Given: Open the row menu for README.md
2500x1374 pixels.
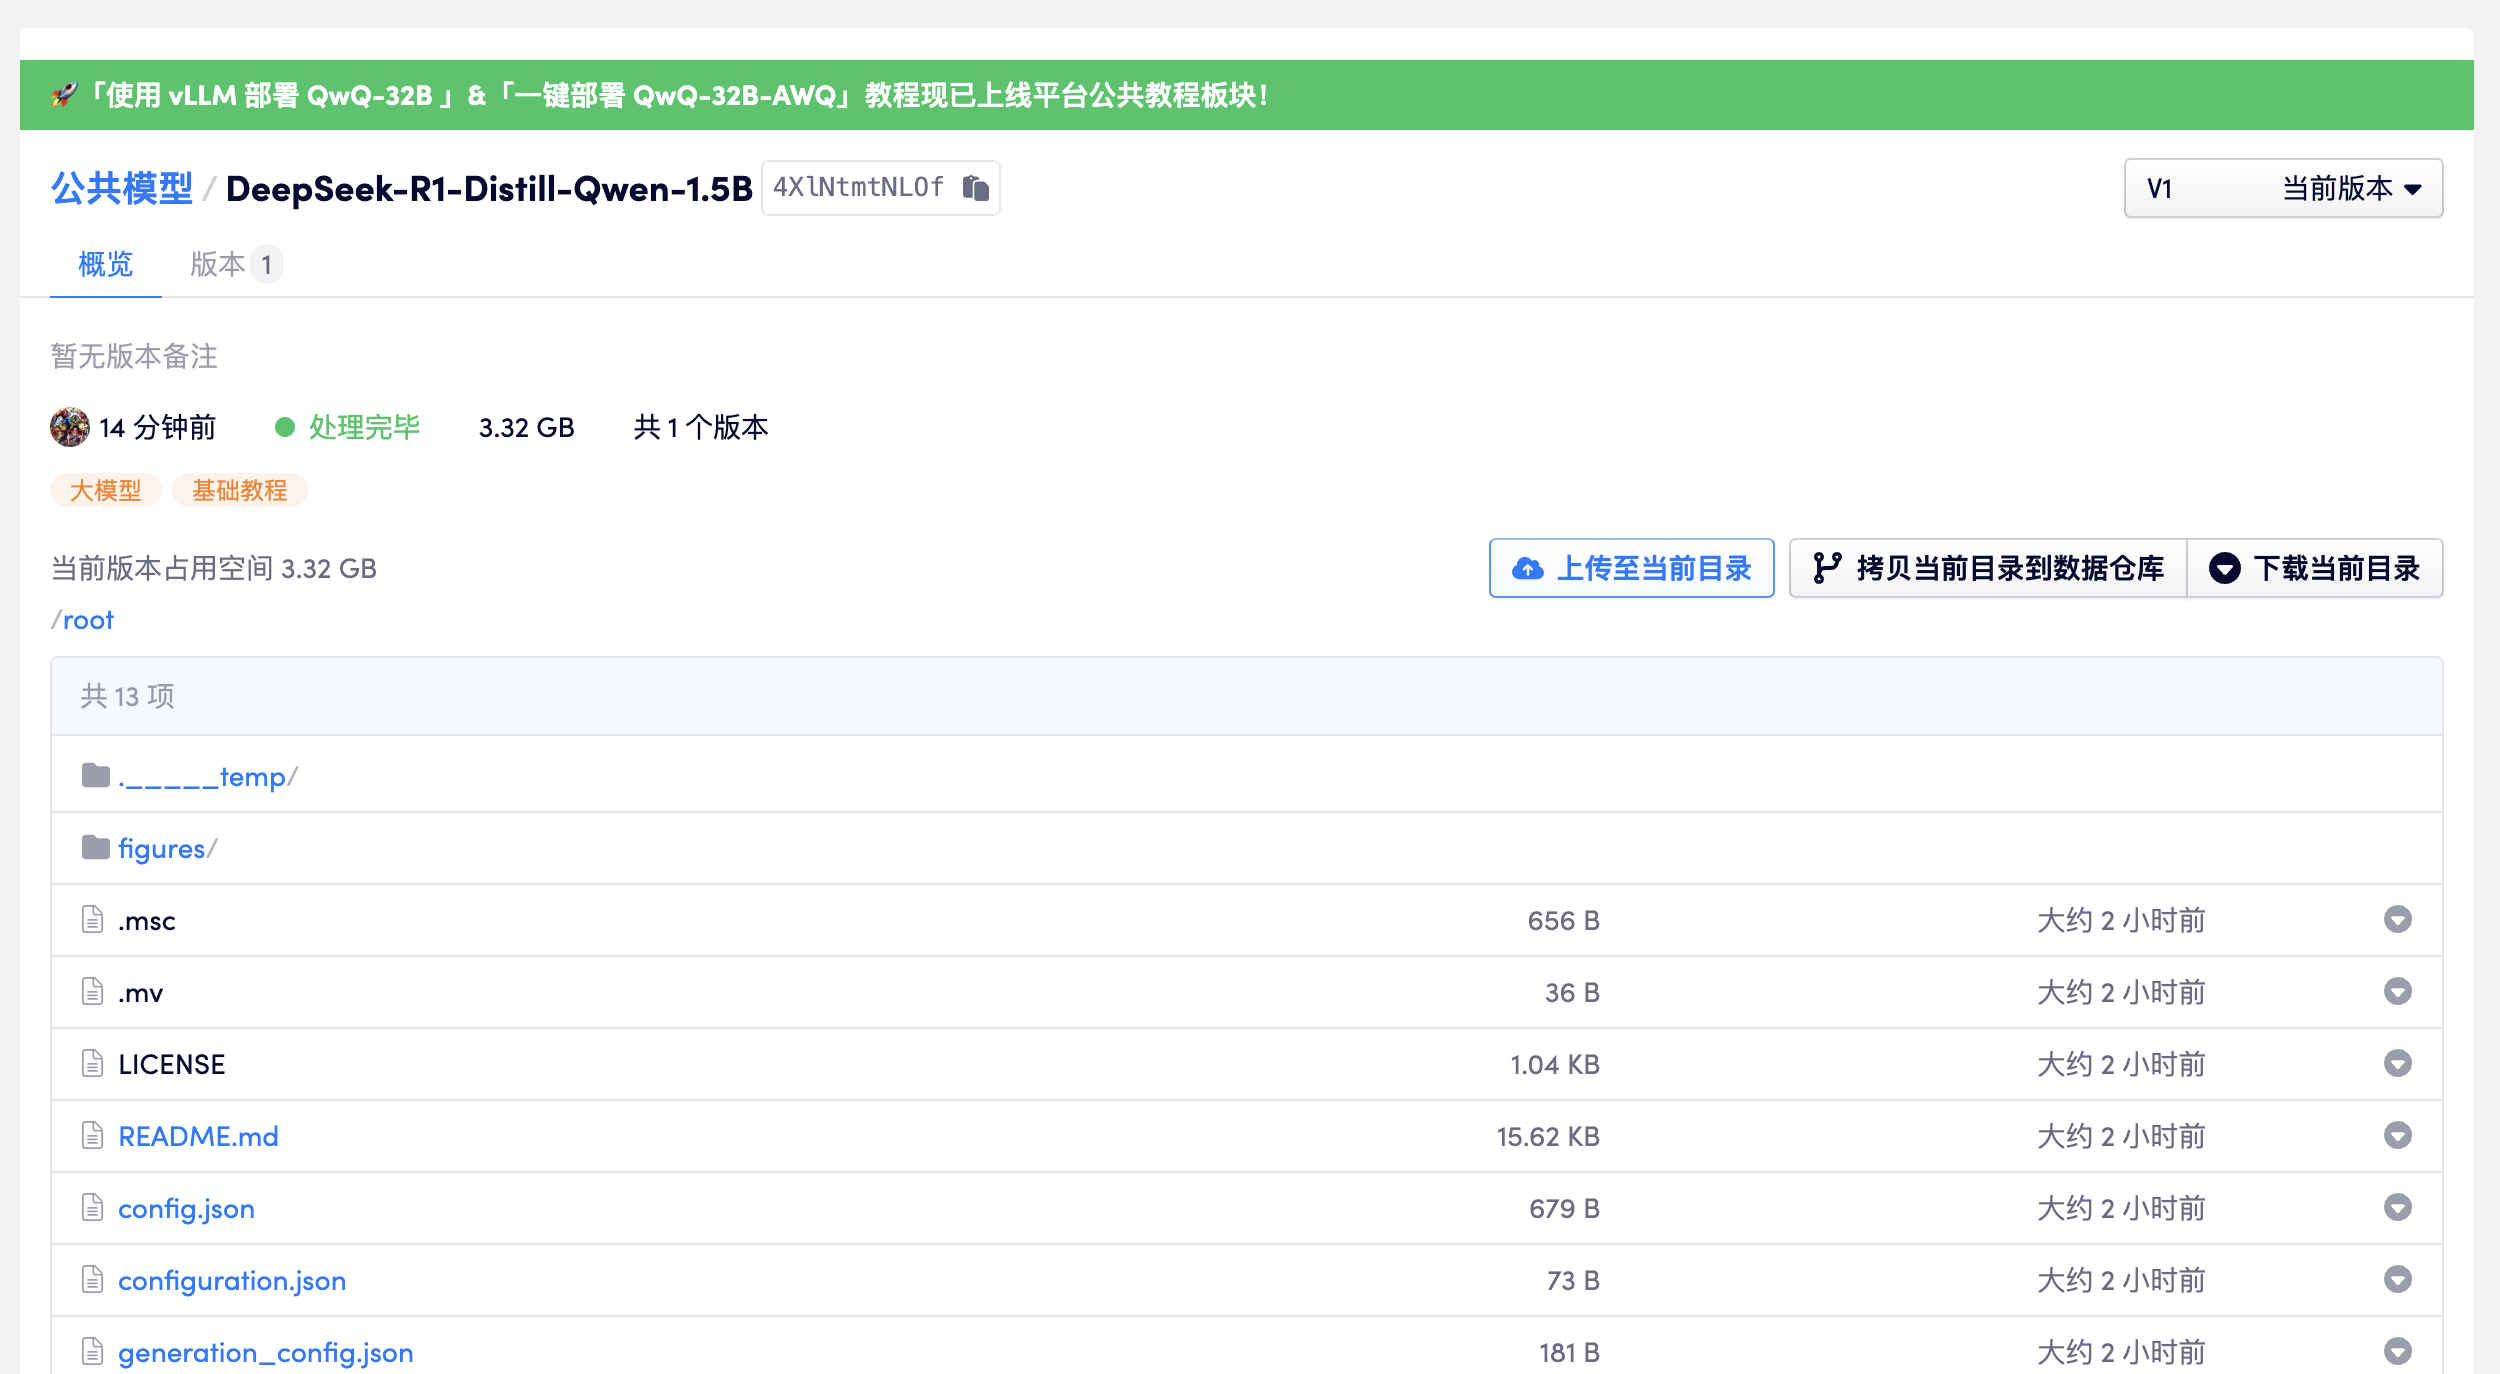Looking at the screenshot, I should coord(2397,1135).
